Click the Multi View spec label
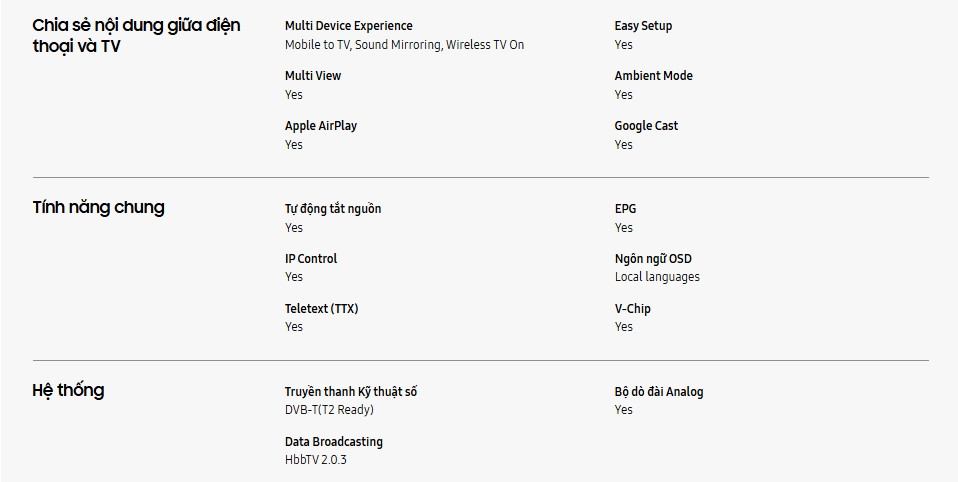This screenshot has width=958, height=482. point(313,76)
